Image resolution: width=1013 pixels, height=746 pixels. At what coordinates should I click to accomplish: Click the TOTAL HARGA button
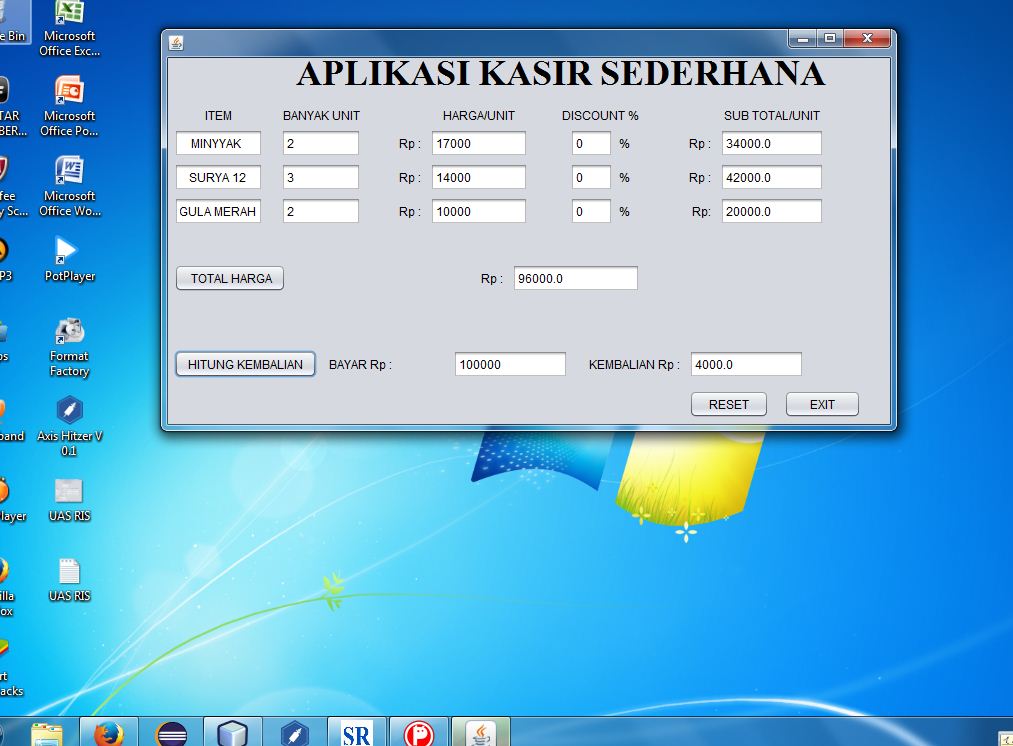229,278
